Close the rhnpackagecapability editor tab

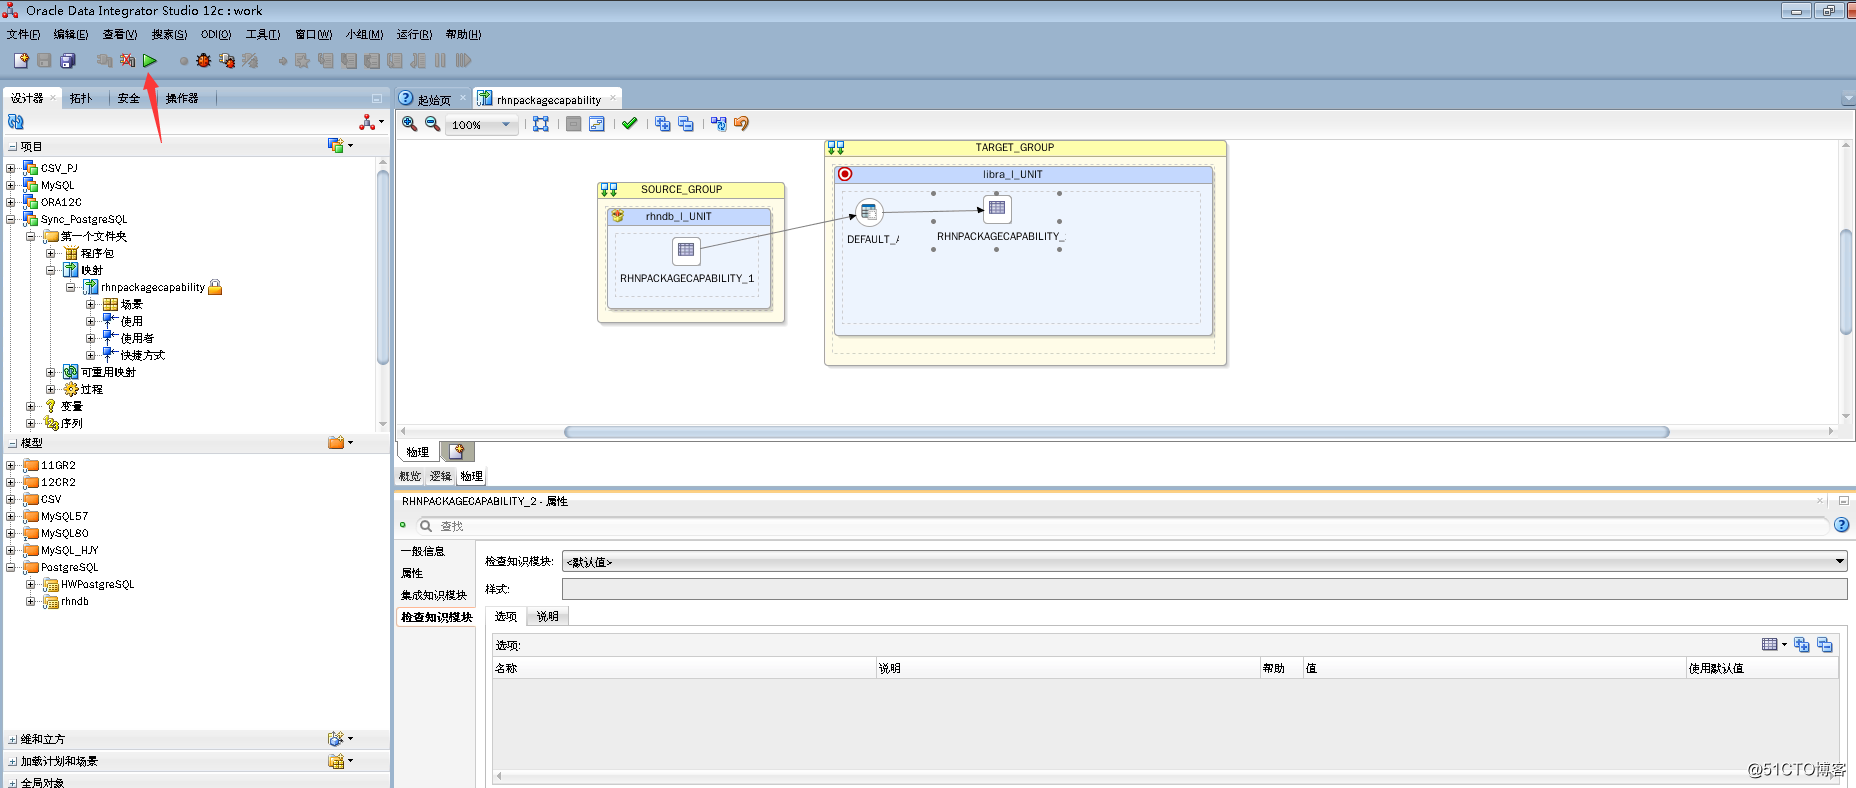tap(612, 98)
